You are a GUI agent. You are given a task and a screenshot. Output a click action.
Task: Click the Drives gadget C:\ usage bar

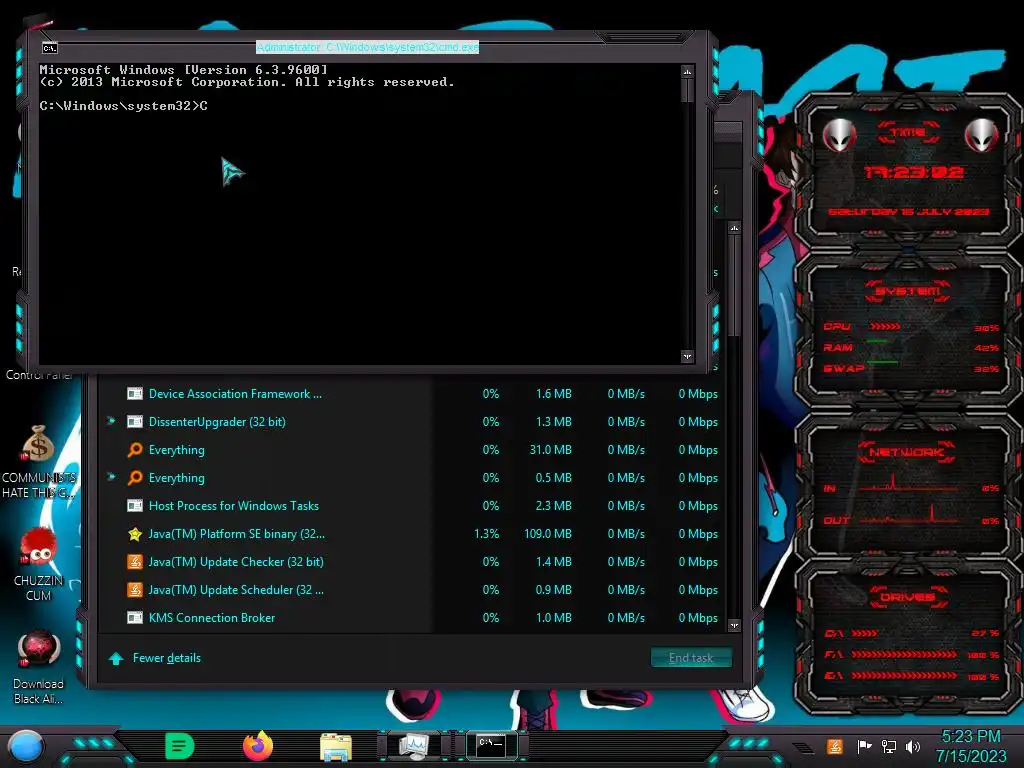coord(865,633)
